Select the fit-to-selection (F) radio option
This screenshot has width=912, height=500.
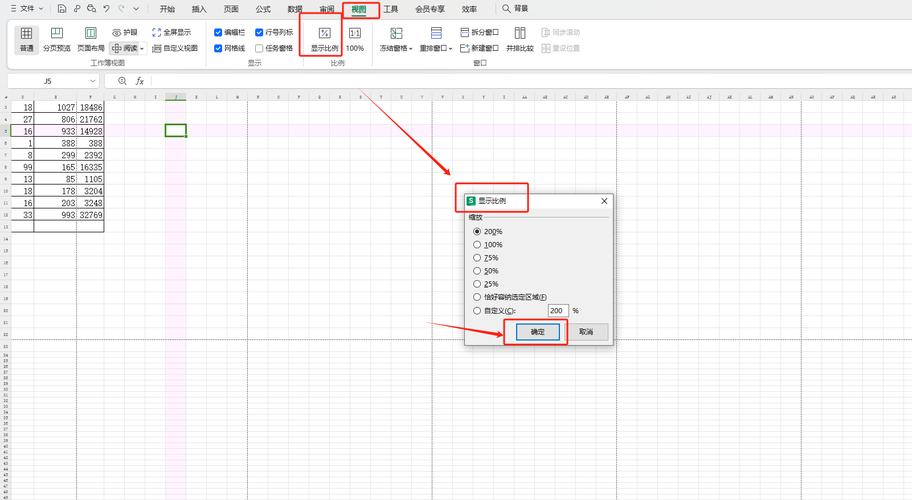pyautogui.click(x=477, y=297)
